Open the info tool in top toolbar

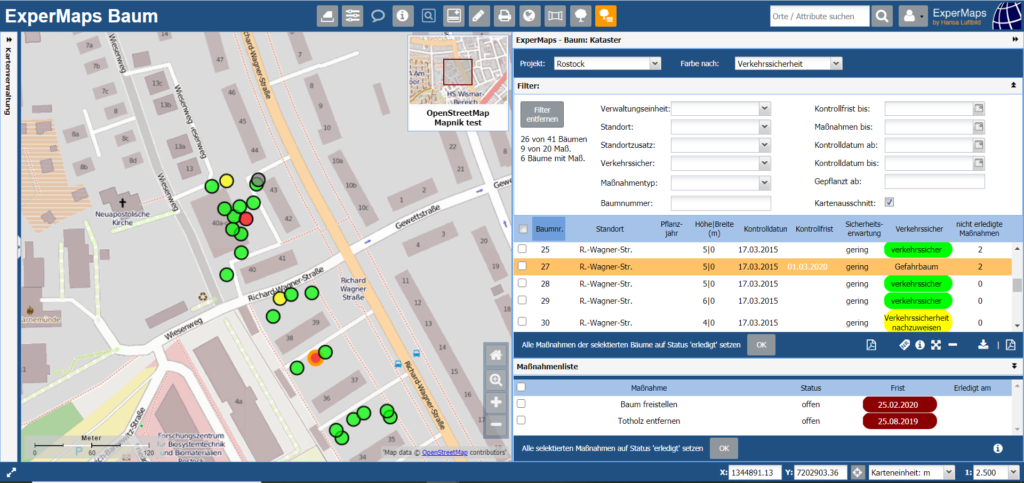pyautogui.click(x=403, y=16)
